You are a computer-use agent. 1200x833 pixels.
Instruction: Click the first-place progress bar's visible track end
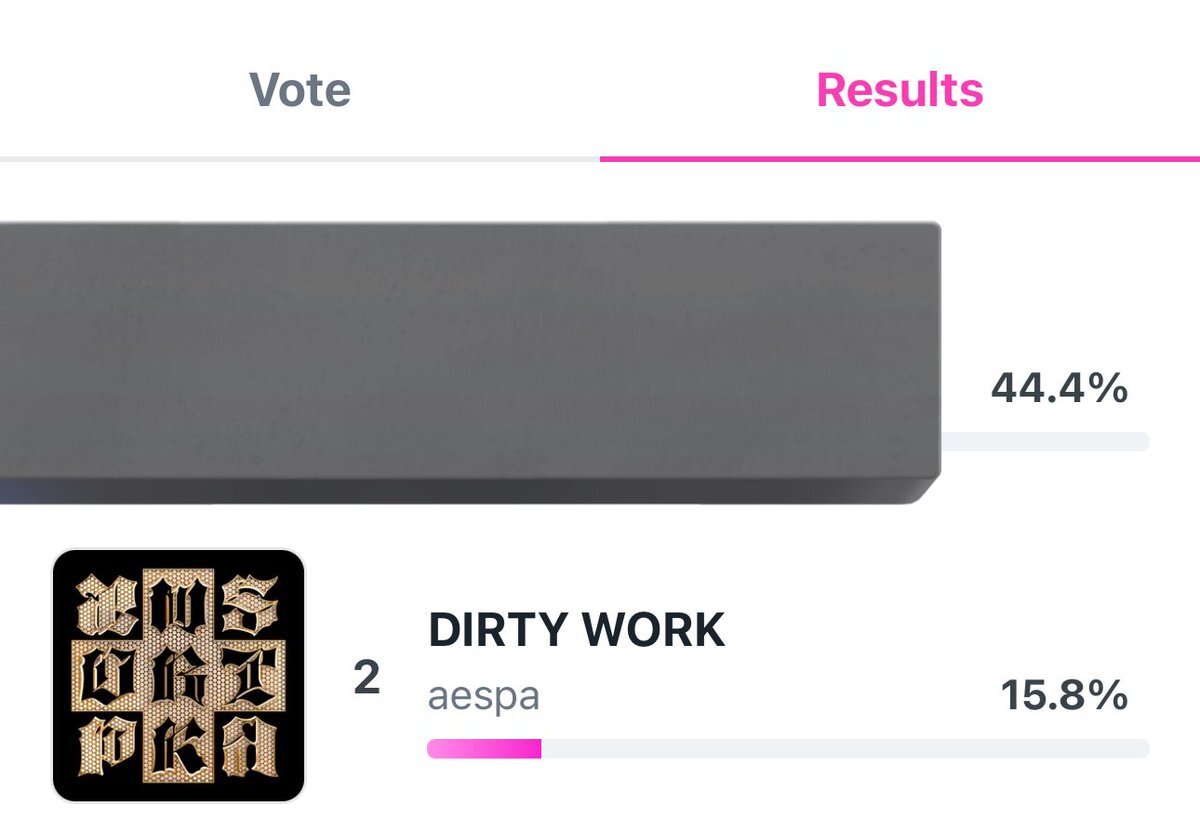[x=1045, y=441]
